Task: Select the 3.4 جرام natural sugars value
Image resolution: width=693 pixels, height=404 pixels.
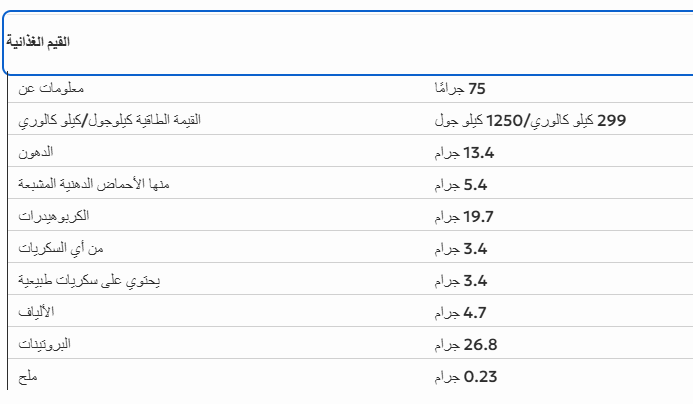Action: [x=461, y=280]
